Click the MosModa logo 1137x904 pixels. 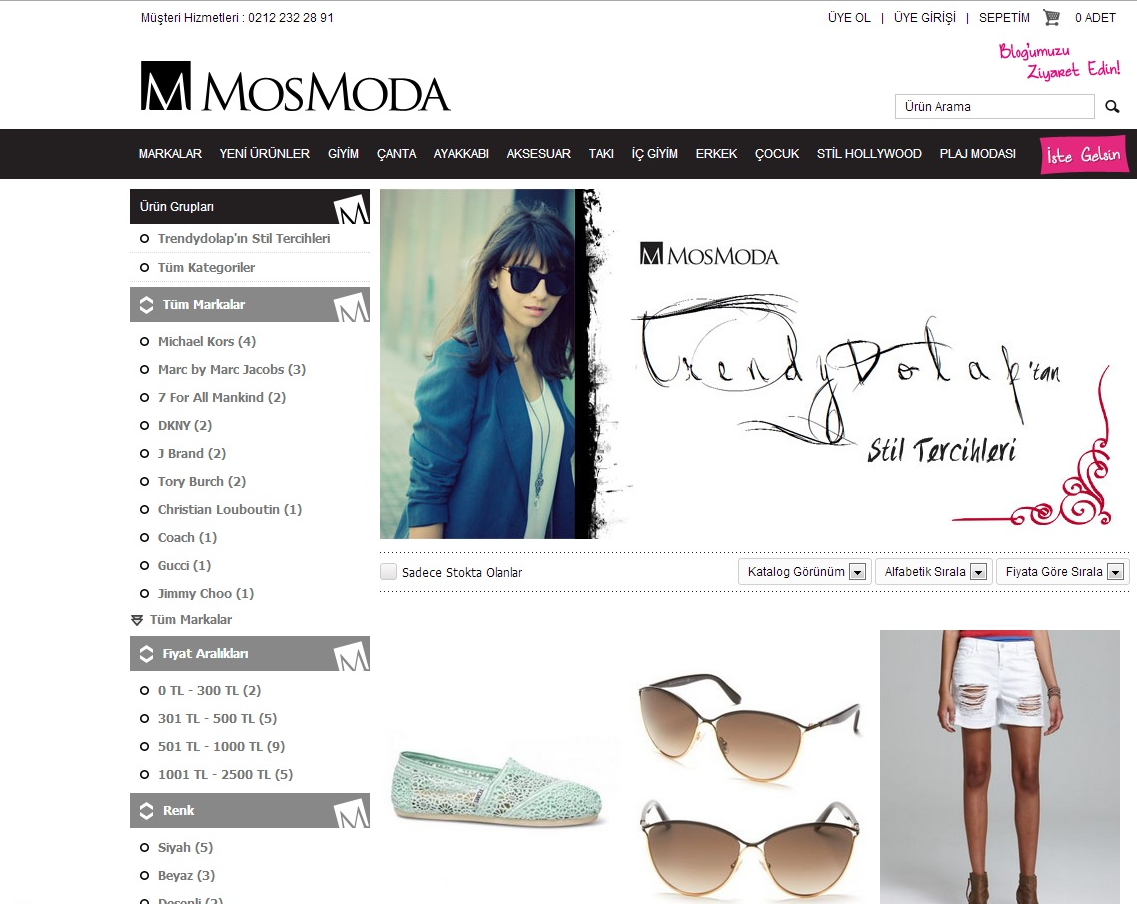[x=295, y=86]
